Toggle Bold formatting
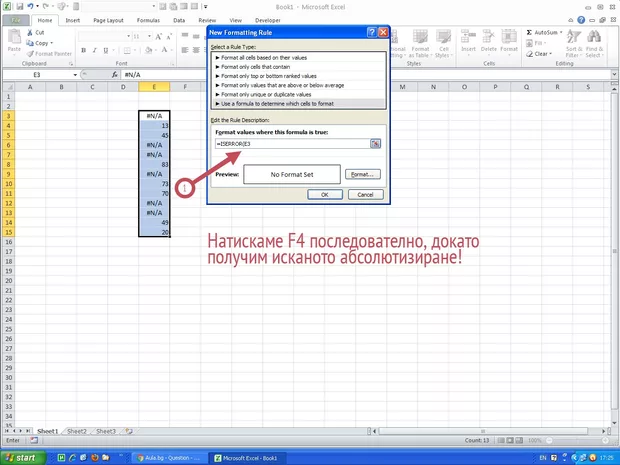Viewport: 620px width, 465px height. coord(83,50)
